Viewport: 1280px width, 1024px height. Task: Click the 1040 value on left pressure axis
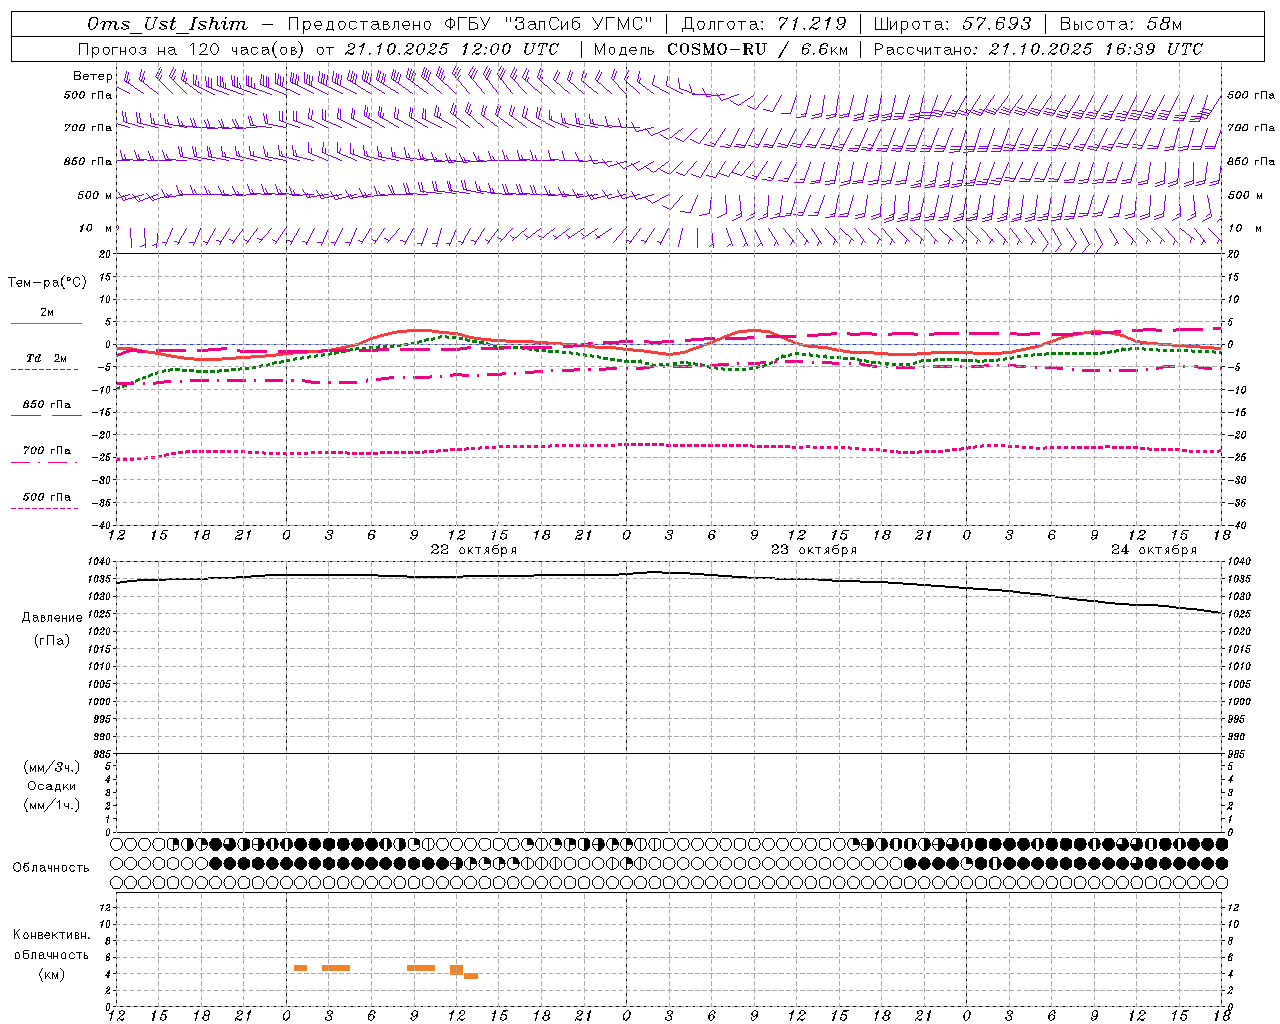(101, 561)
